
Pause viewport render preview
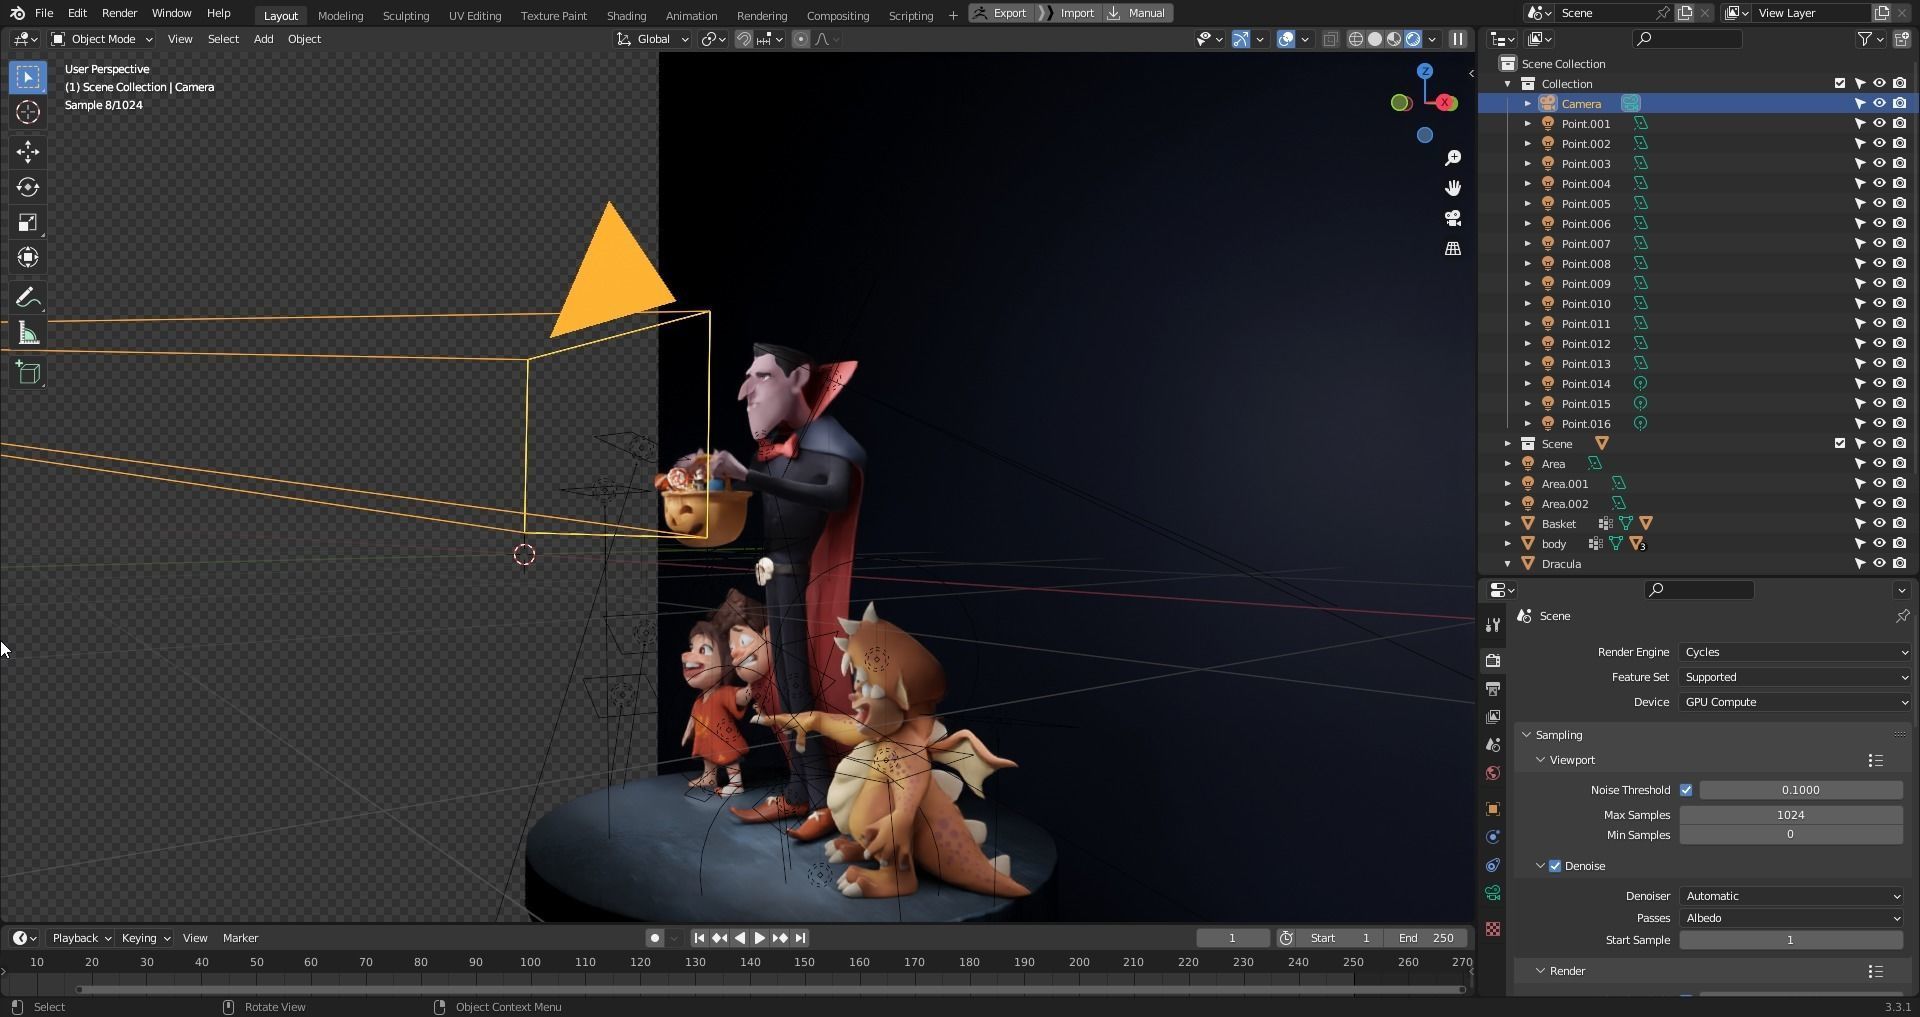1458,39
